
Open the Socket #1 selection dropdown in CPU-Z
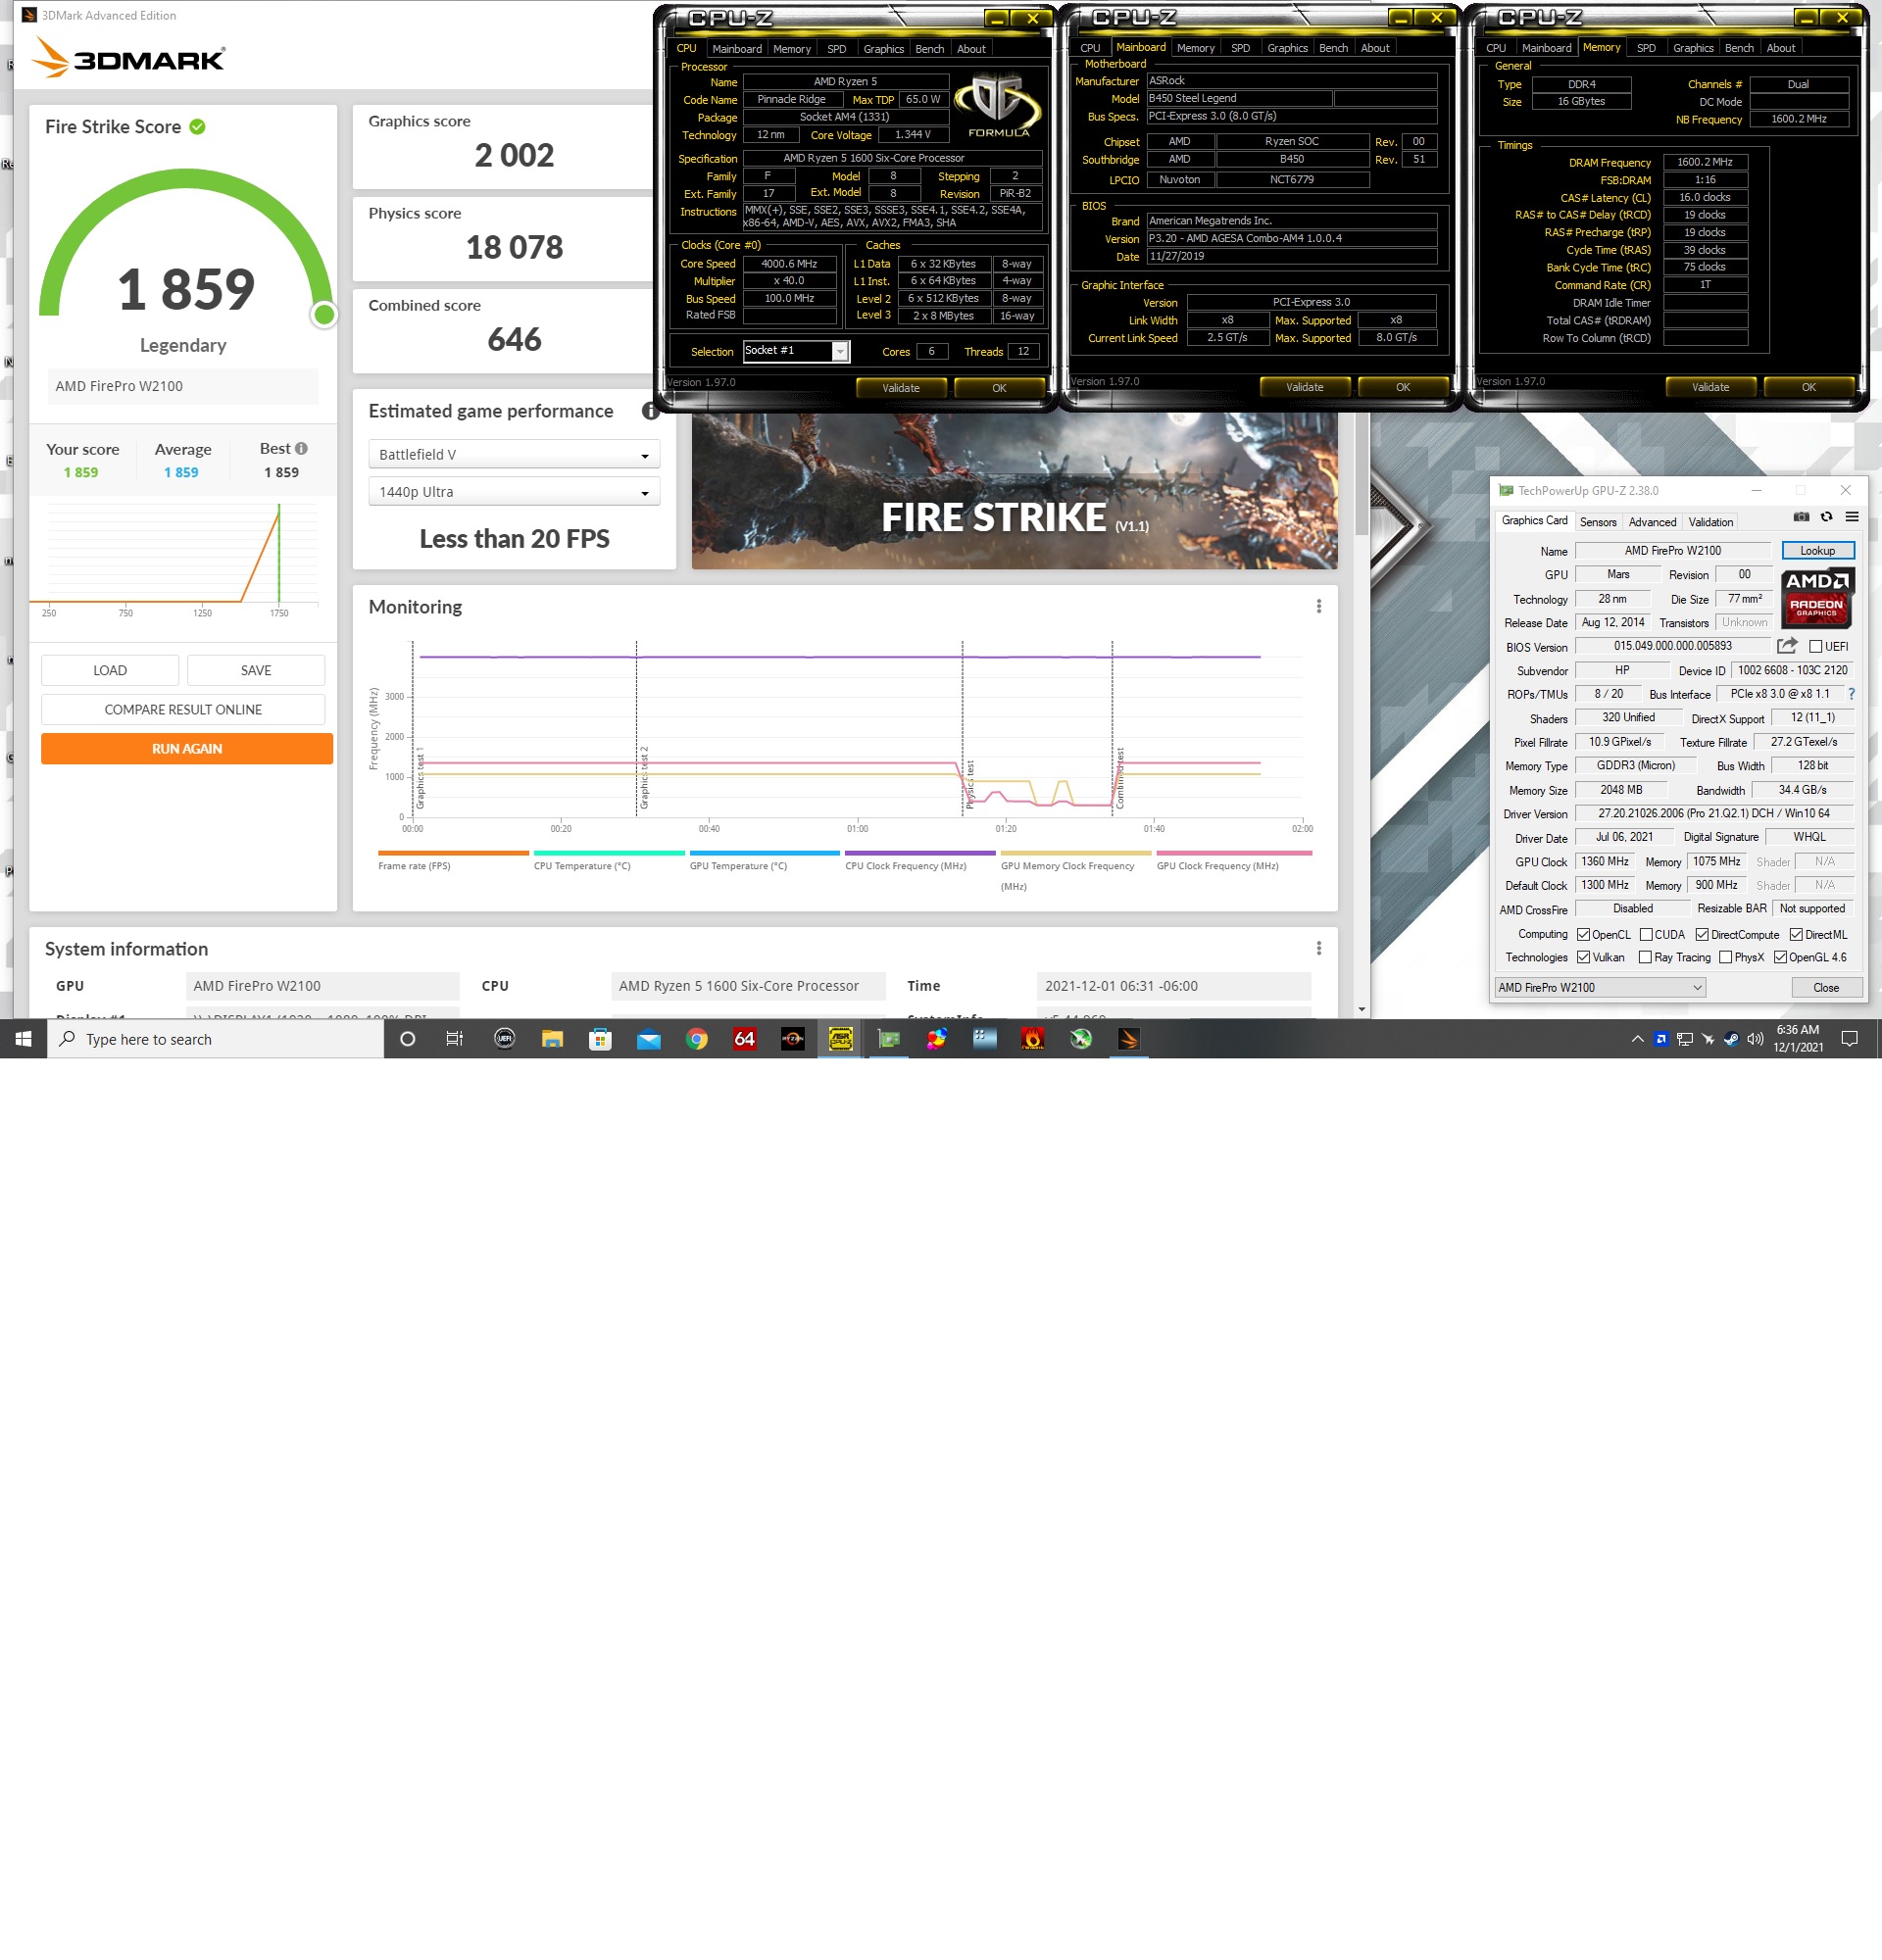click(x=796, y=351)
